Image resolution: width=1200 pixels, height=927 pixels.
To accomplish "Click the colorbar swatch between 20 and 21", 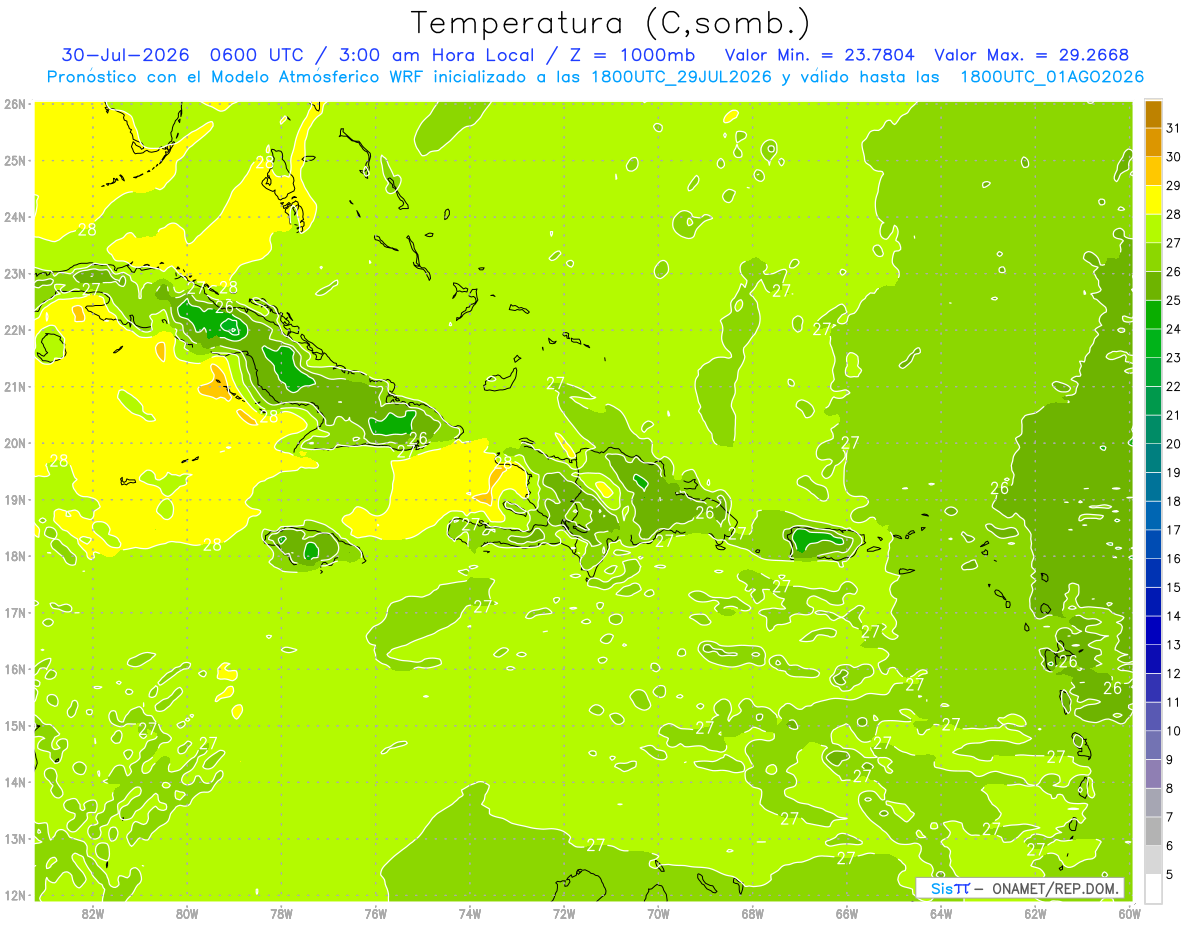I will [x=1153, y=430].
